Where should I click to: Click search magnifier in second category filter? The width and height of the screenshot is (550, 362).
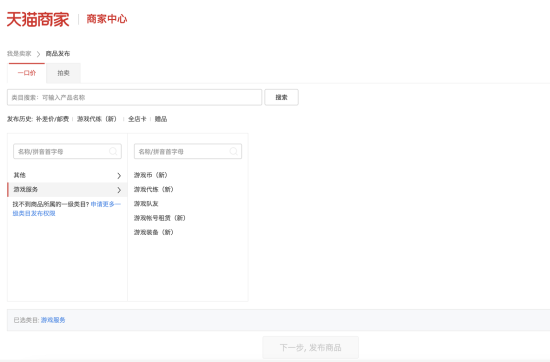234,151
